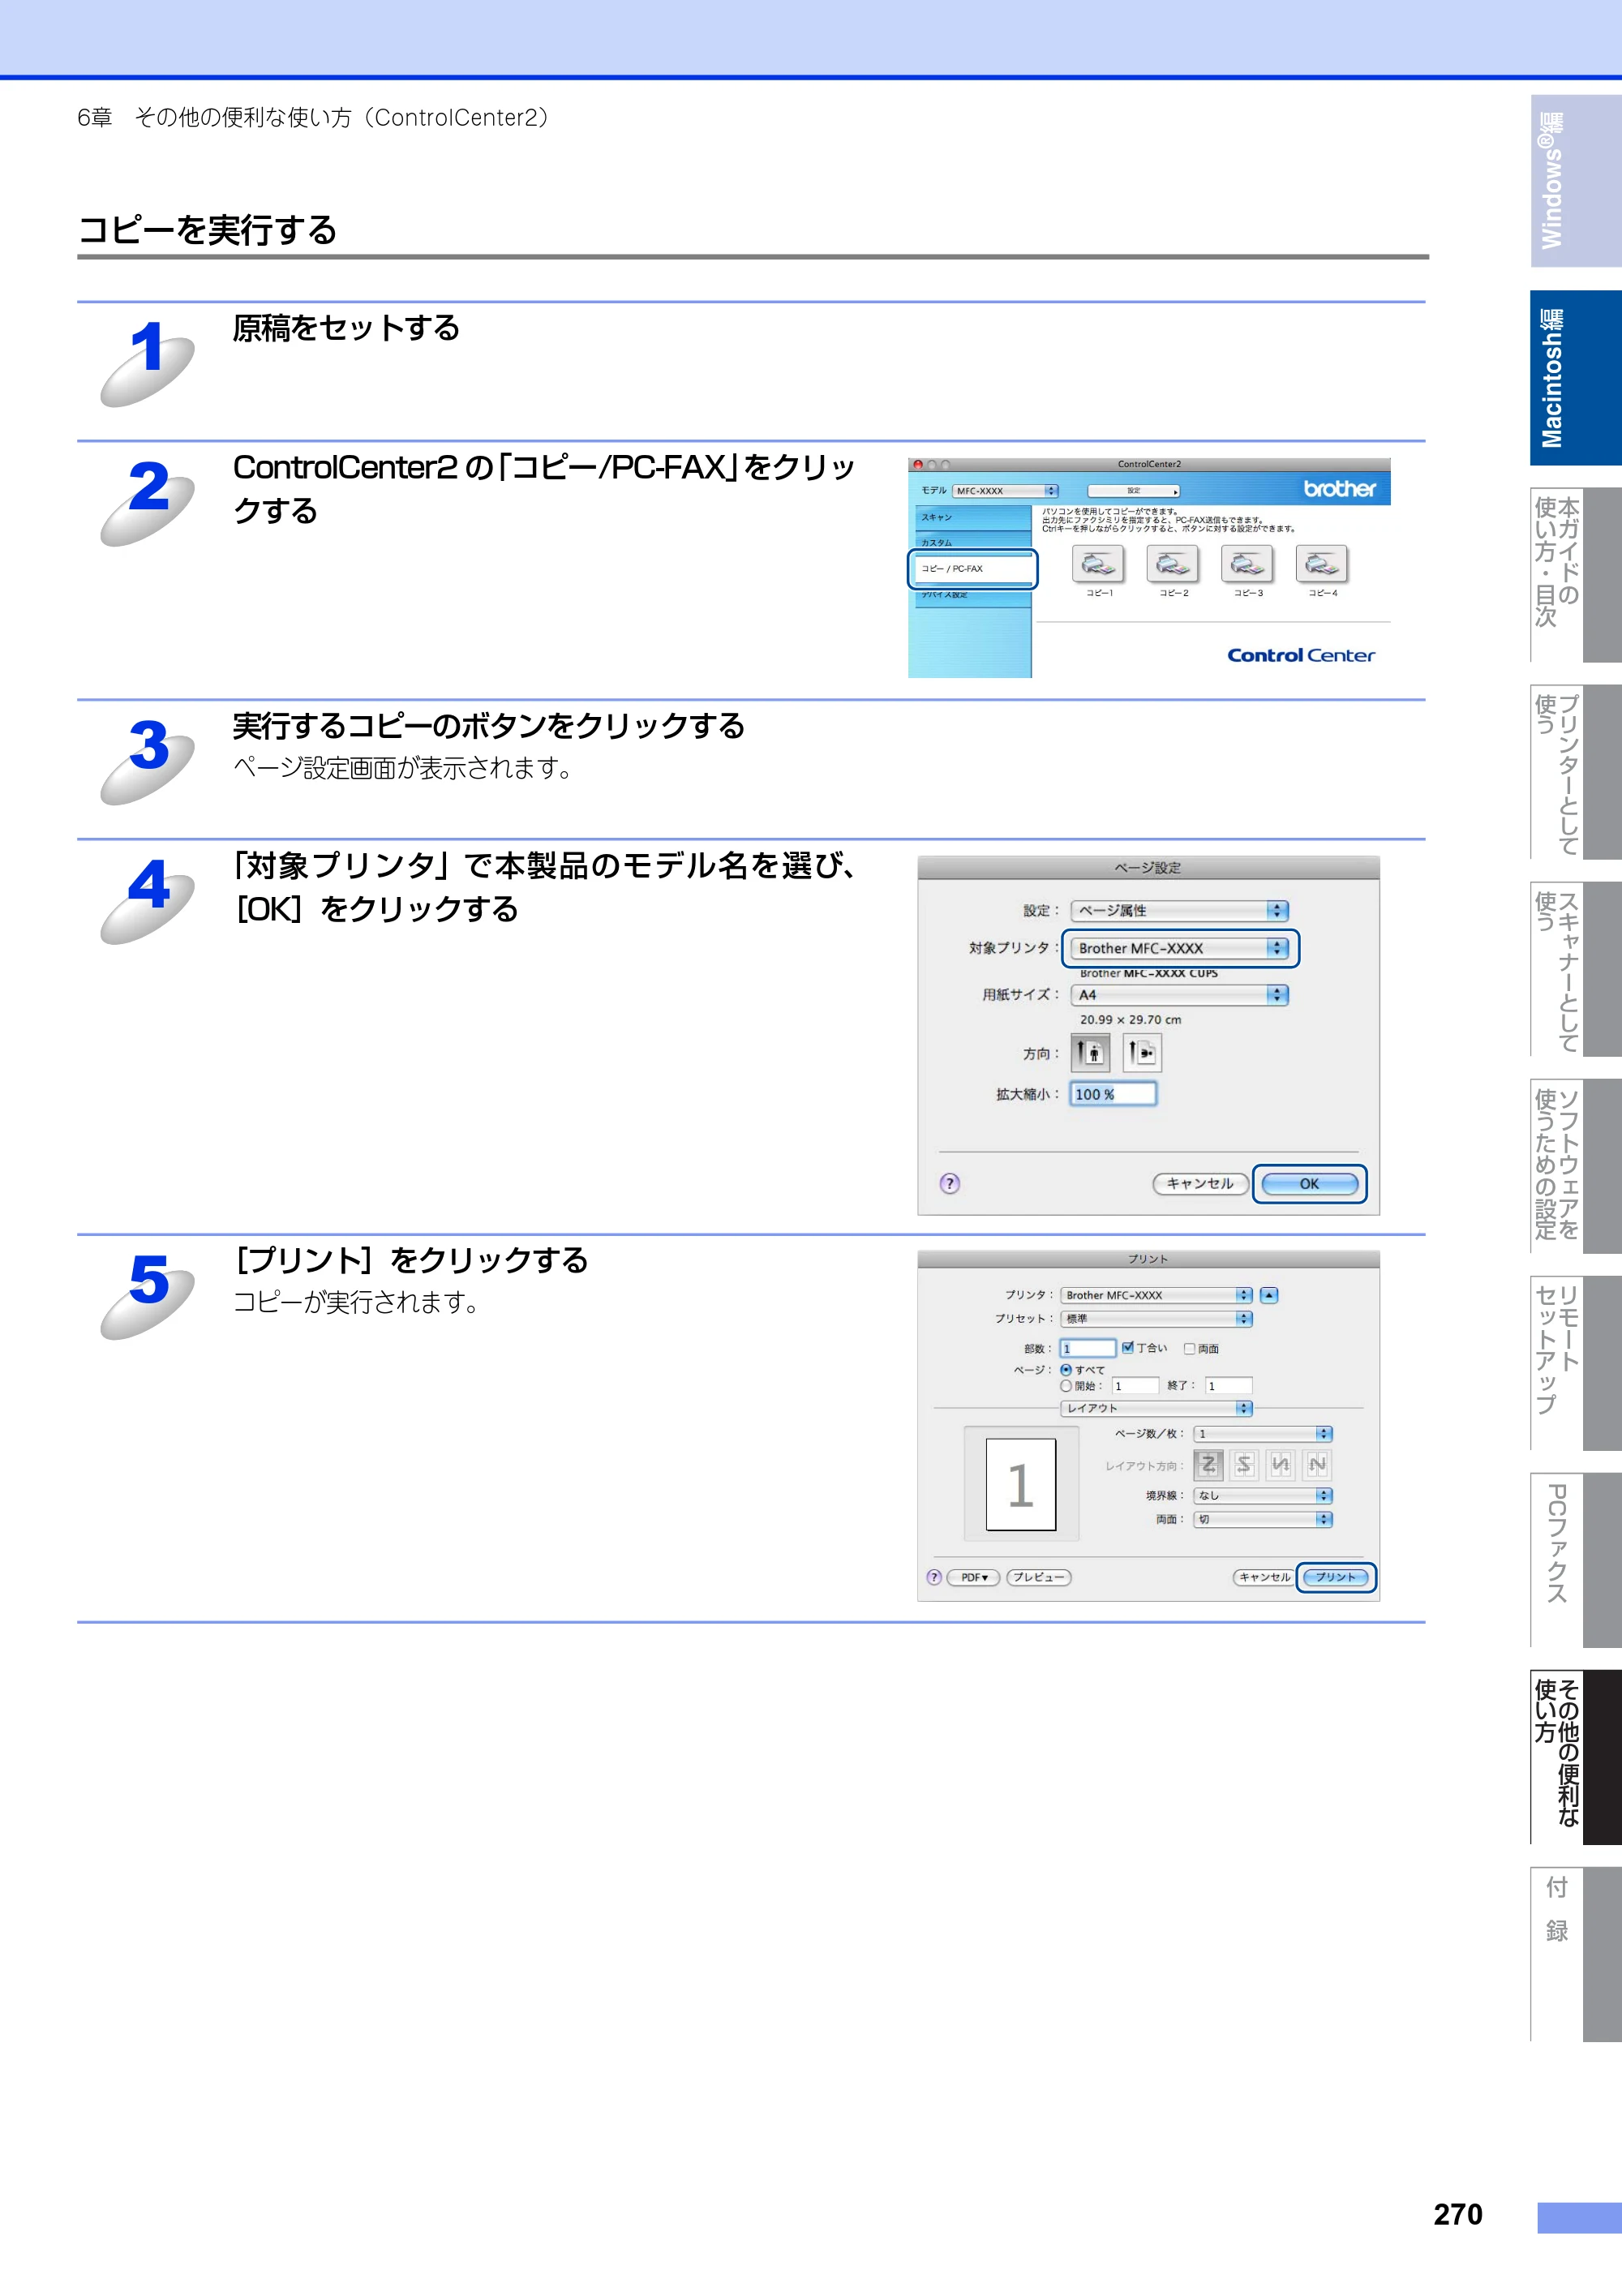This screenshot has width=1622, height=2296.
Task: Open the 両面 切 dropdown
Action: tap(1263, 1519)
